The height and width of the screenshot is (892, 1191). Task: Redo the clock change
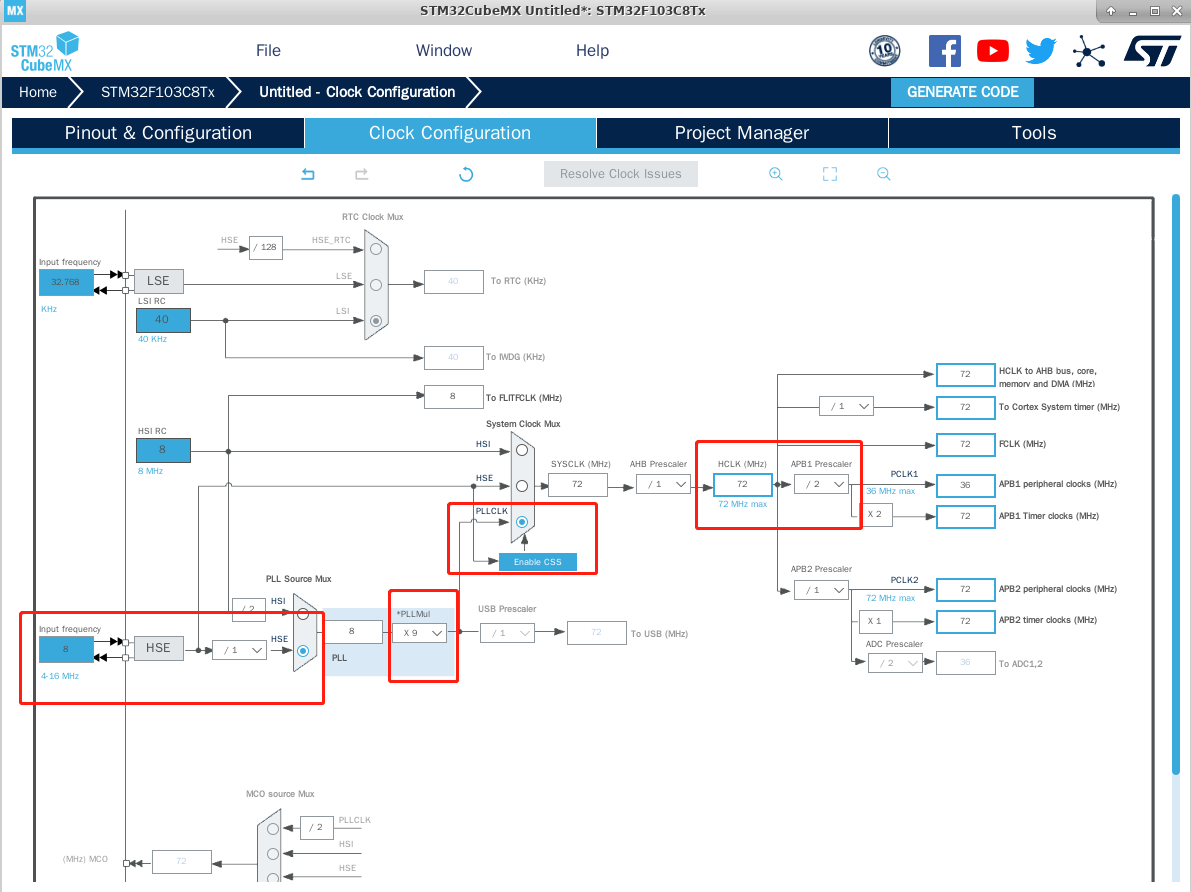pos(362,174)
